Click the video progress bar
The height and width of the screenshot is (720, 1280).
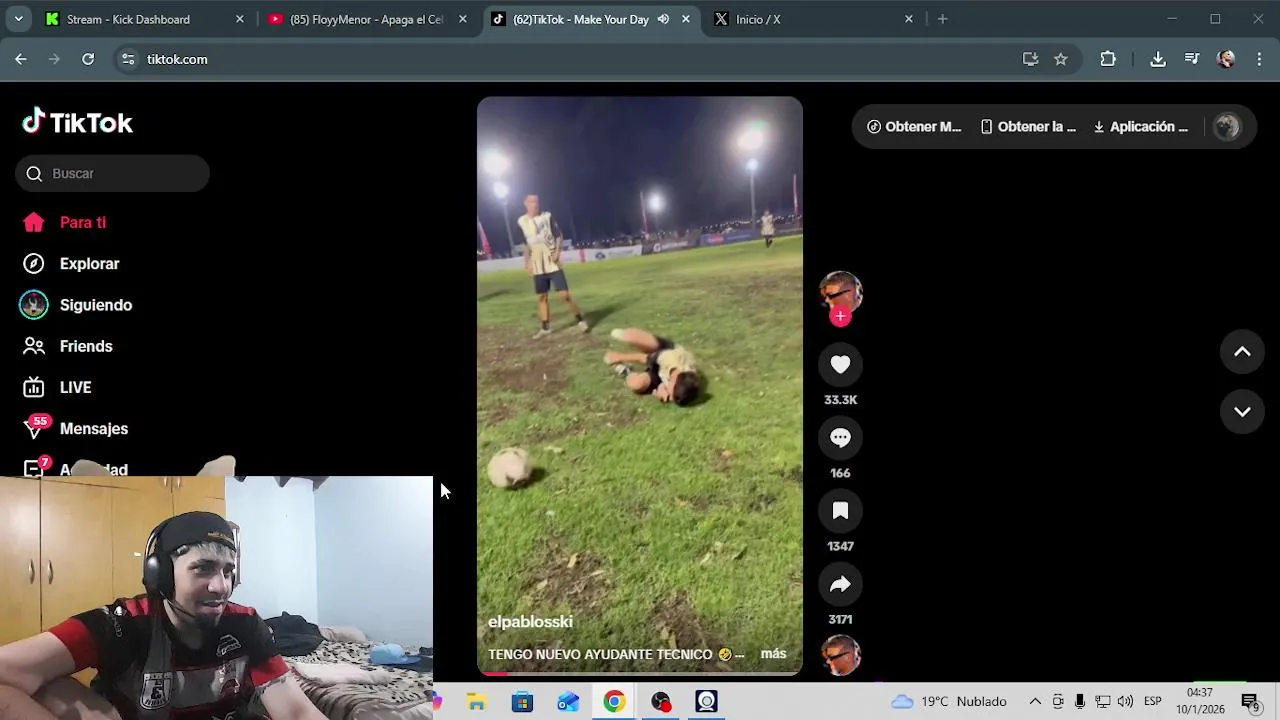pyautogui.click(x=640, y=673)
